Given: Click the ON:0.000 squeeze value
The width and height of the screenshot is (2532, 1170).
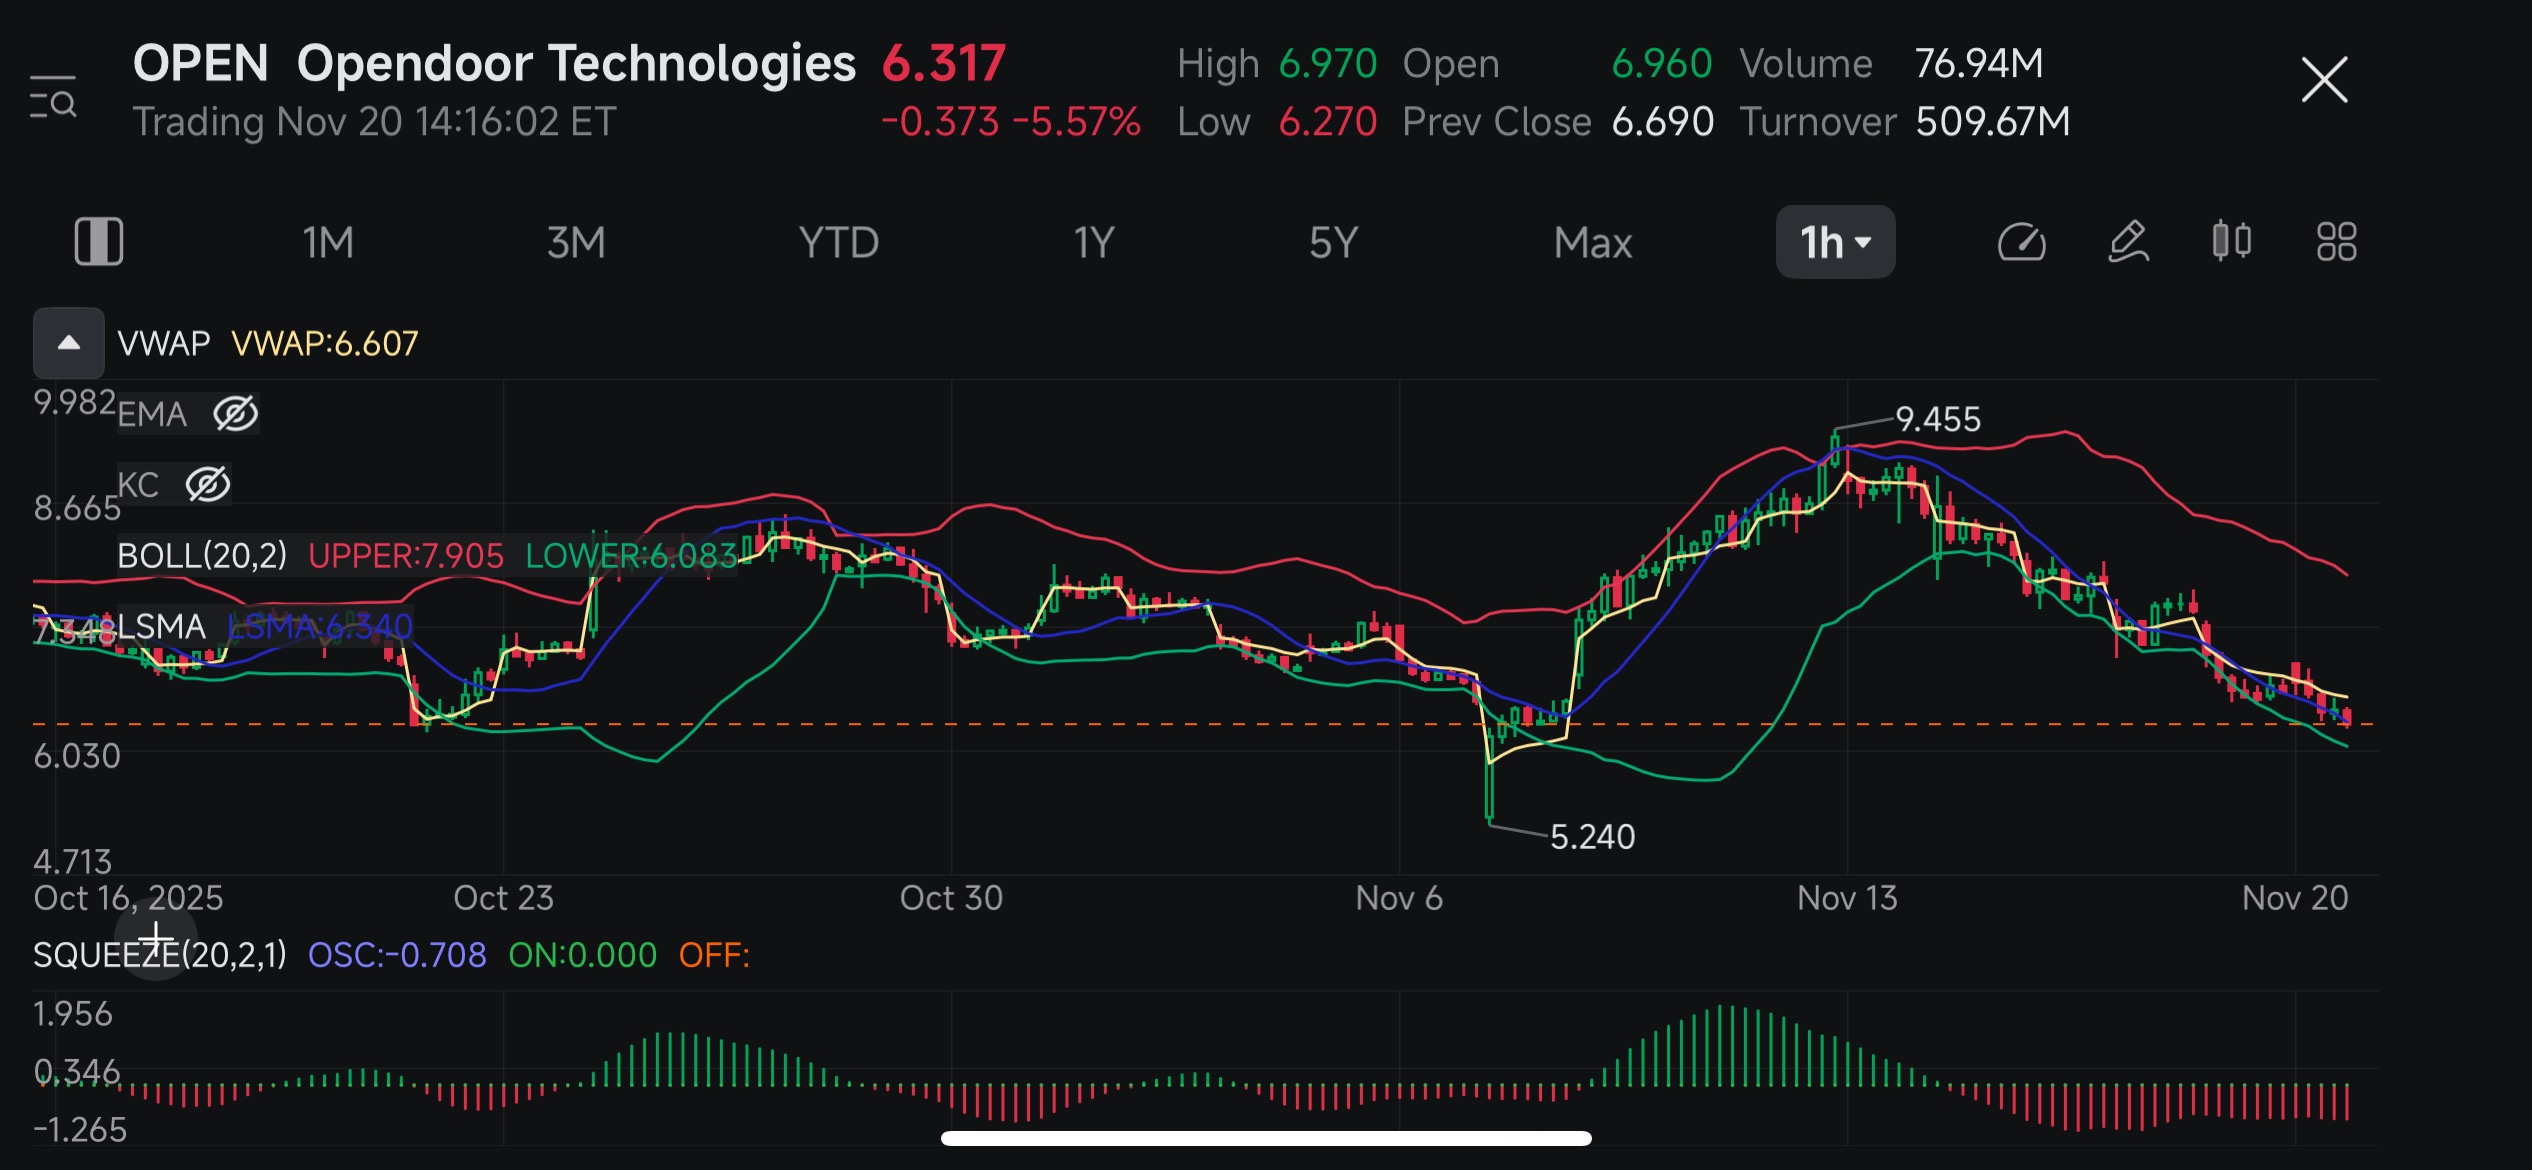Looking at the screenshot, I should pos(583,955).
